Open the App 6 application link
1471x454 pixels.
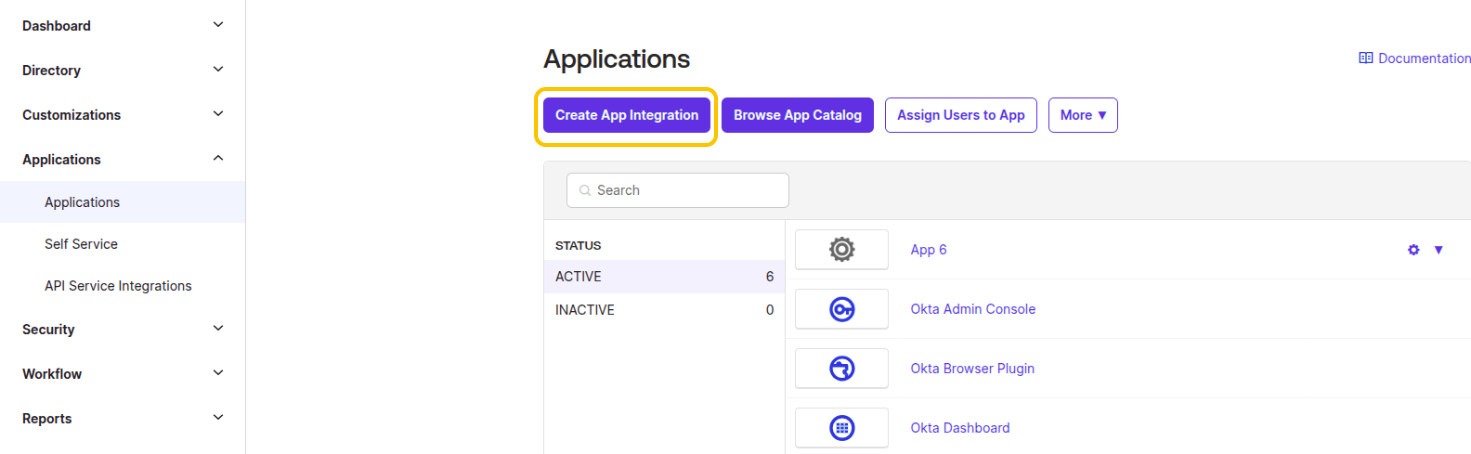pos(928,250)
